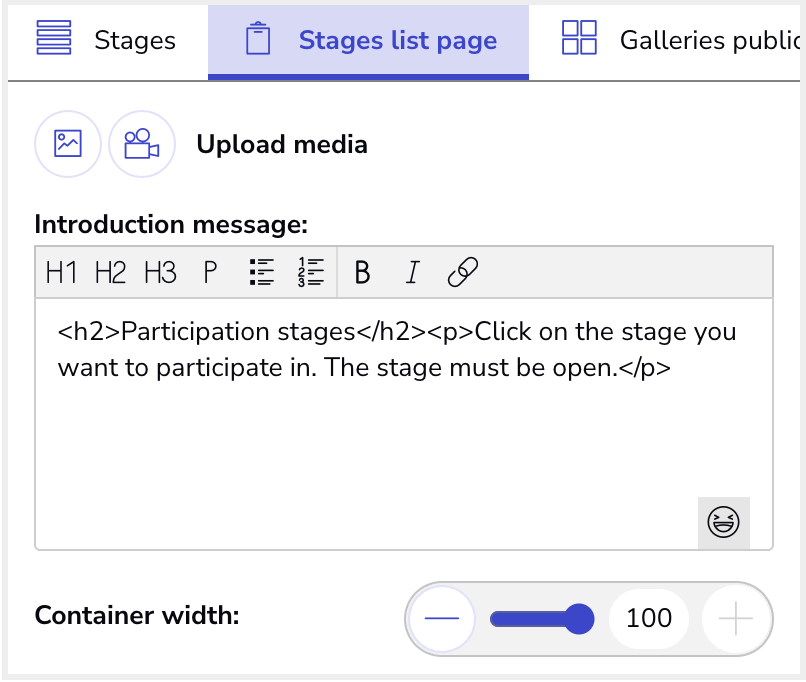Switch to the Galleries public tab
The width and height of the screenshot is (806, 682).
[x=667, y=41]
